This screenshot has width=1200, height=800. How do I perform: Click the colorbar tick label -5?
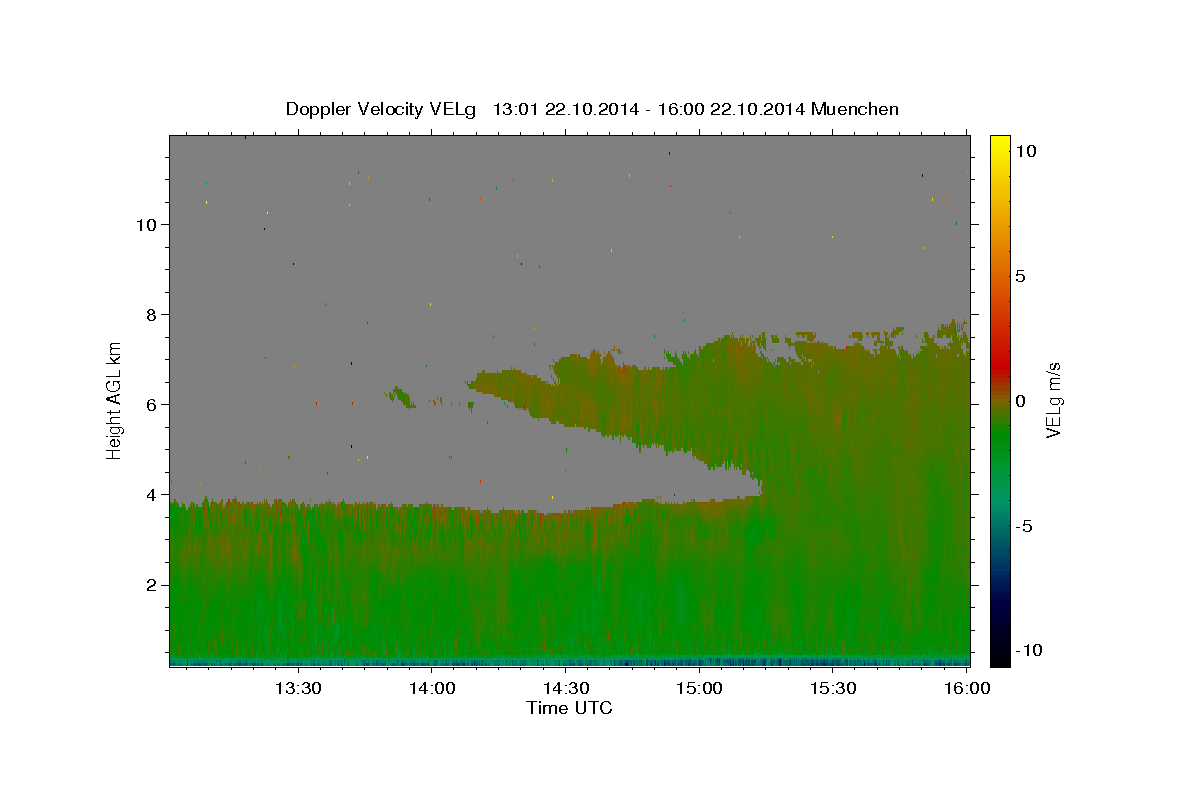1024,526
